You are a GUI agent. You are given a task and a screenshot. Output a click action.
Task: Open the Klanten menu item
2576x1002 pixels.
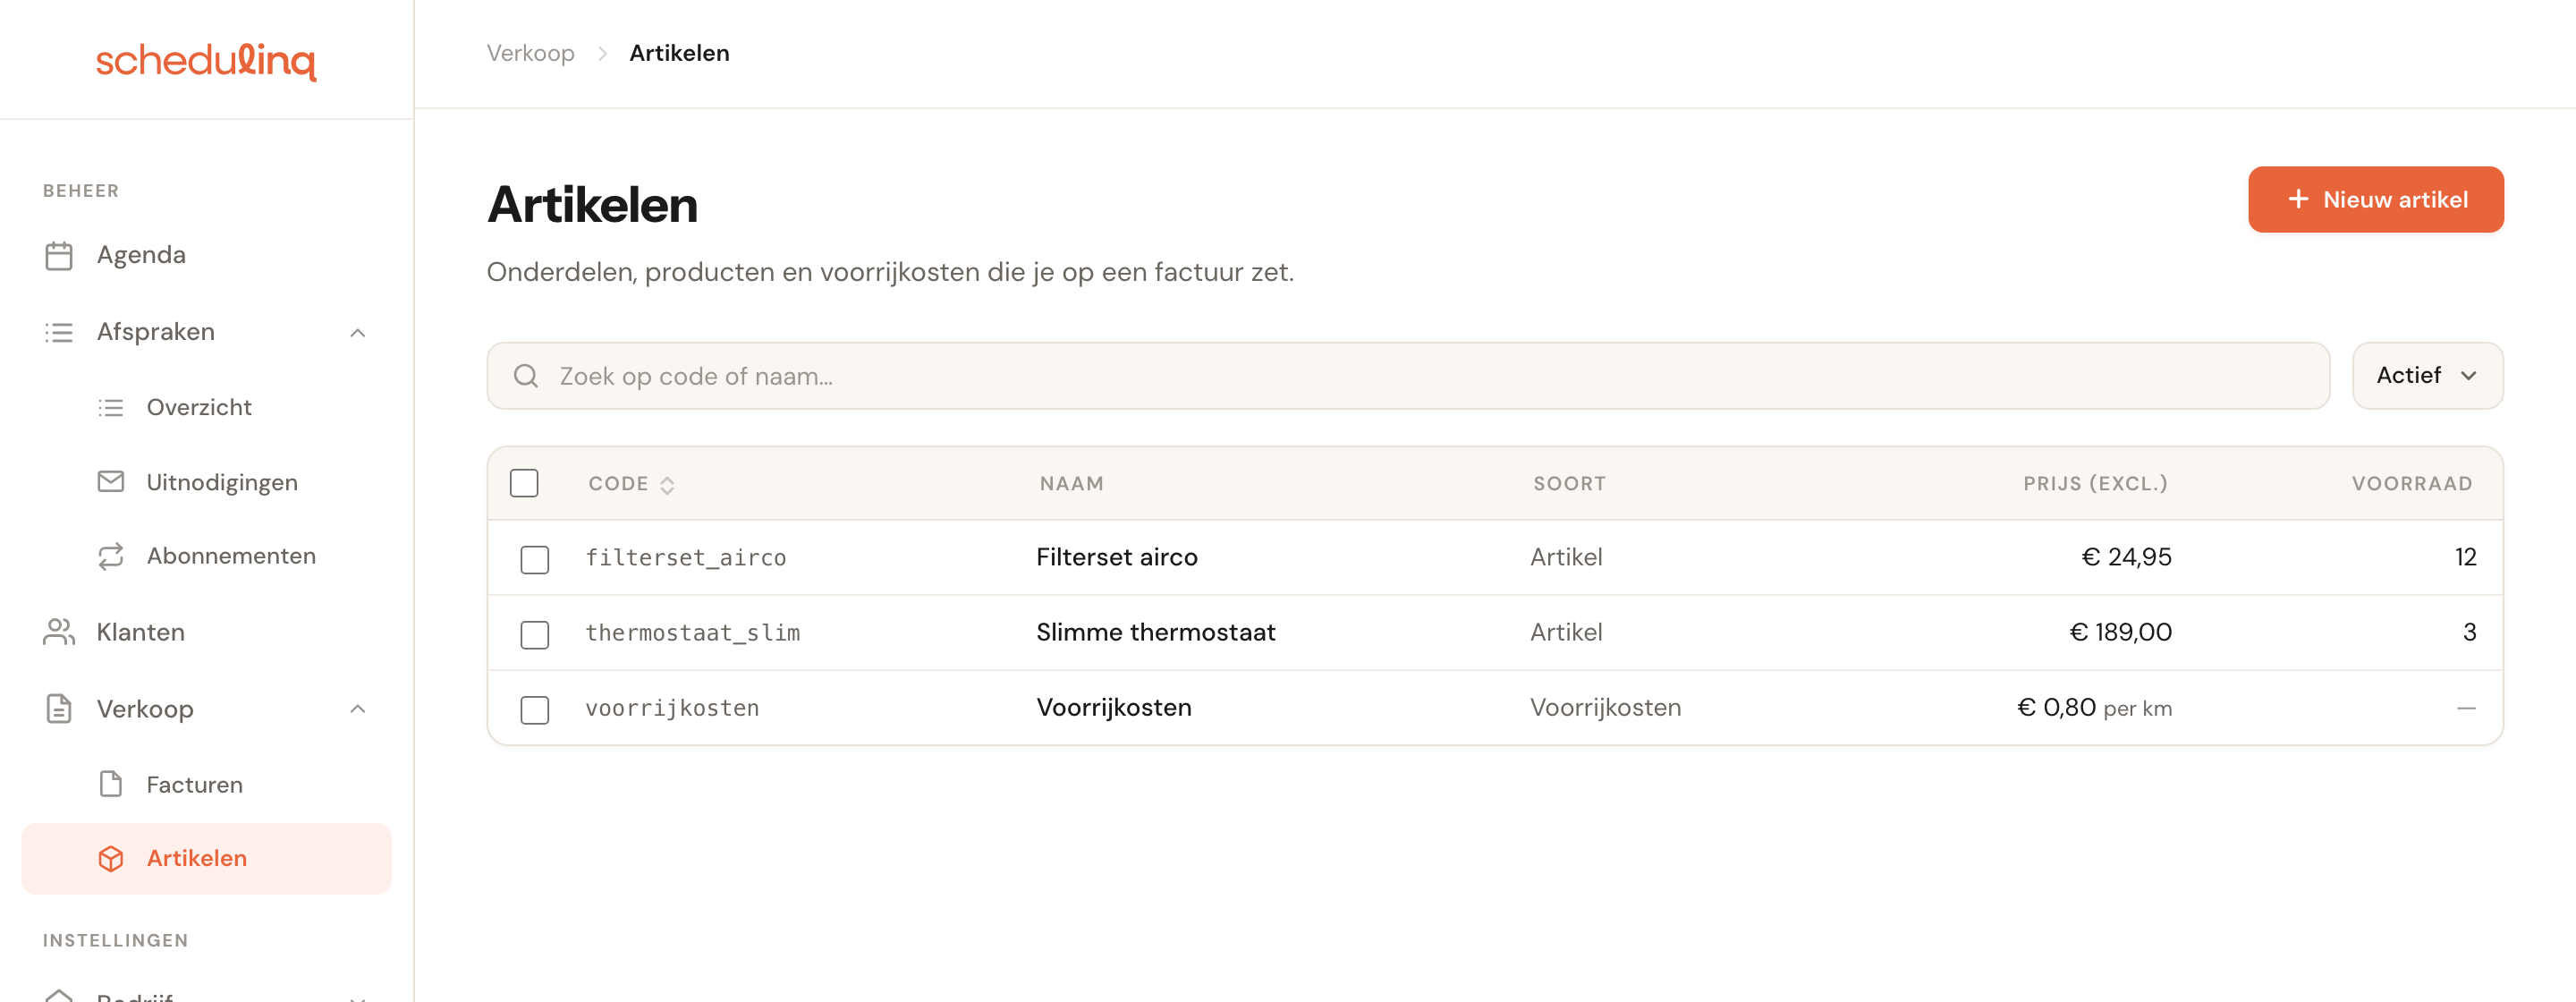[141, 632]
